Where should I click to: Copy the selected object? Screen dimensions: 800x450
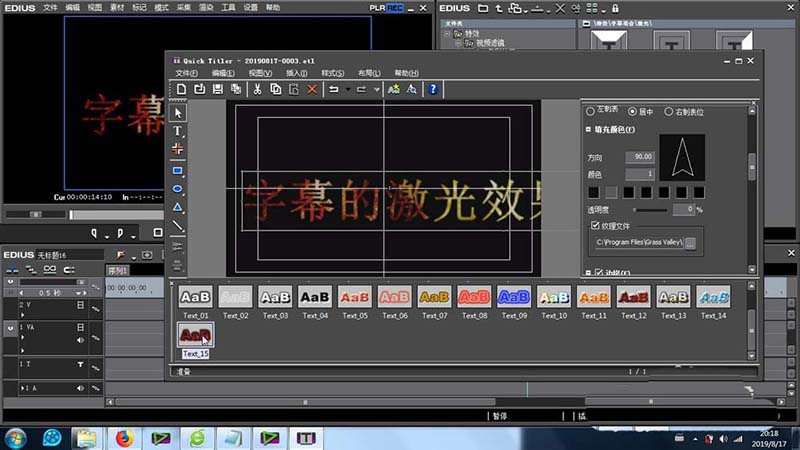pyautogui.click(x=276, y=89)
